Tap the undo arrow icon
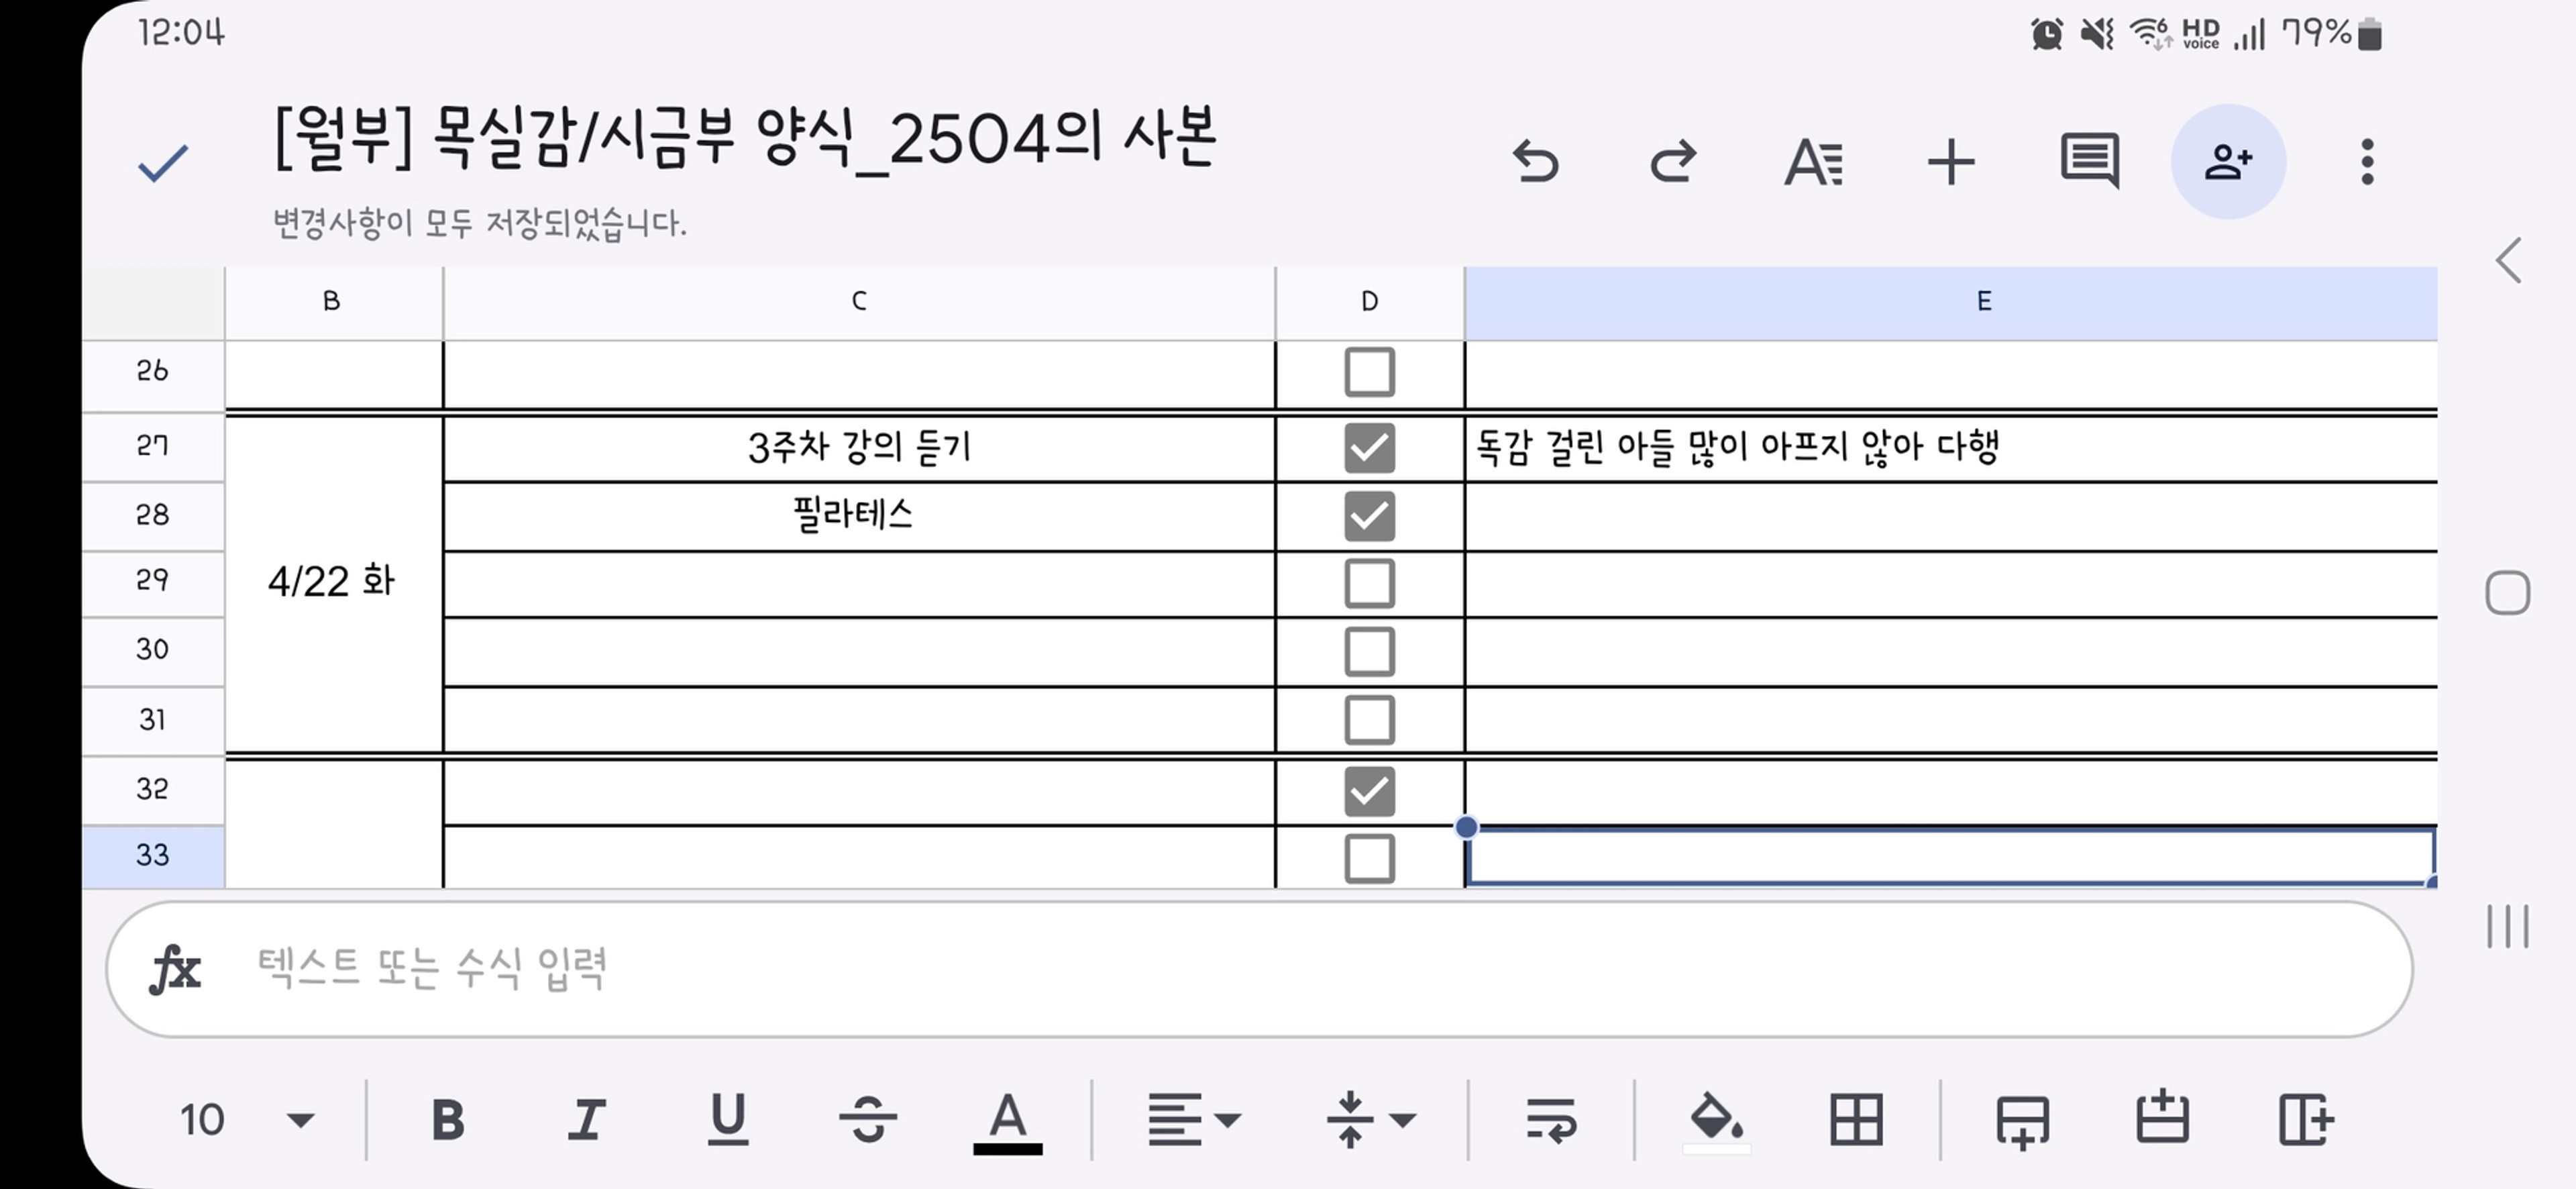The width and height of the screenshot is (2576, 1189). coord(1536,162)
